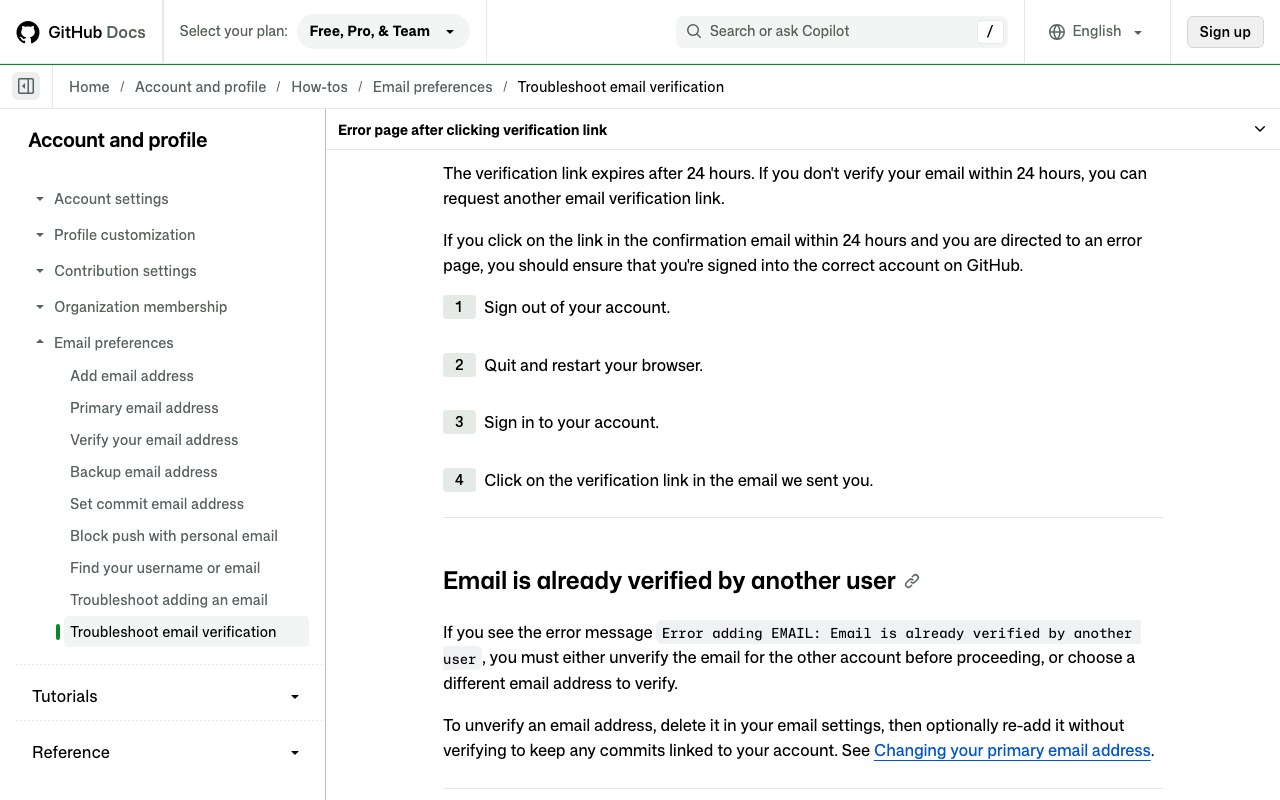
Task: Open Add email address page
Action: pyautogui.click(x=132, y=376)
